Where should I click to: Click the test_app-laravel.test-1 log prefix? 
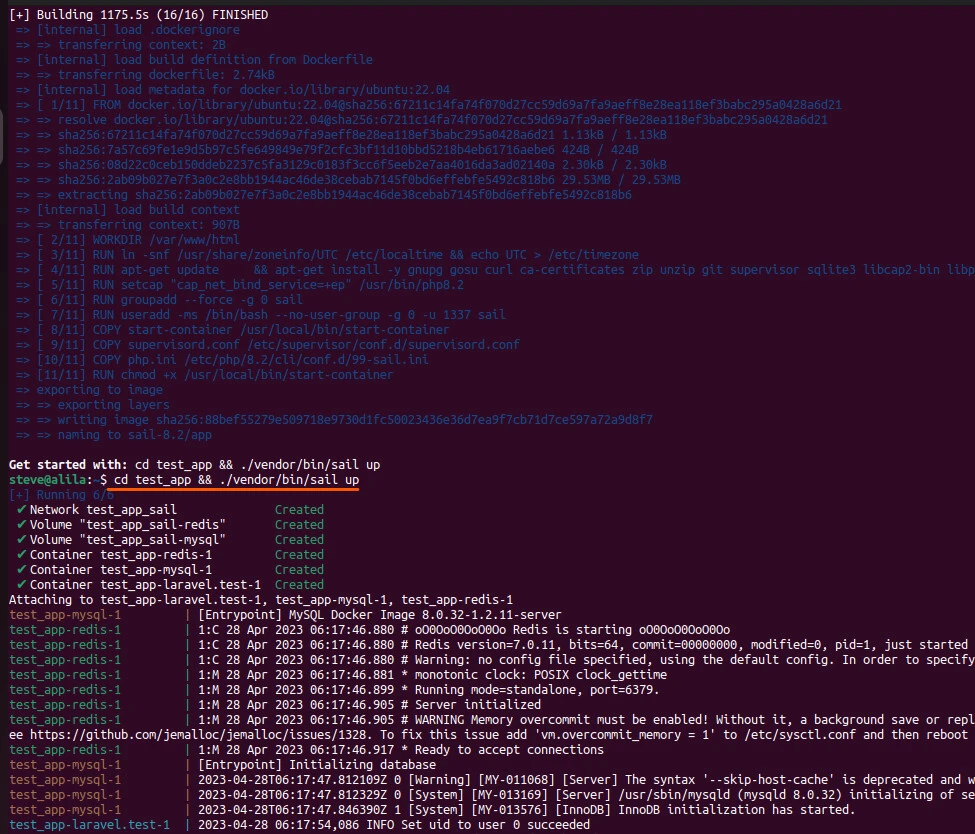click(90, 825)
